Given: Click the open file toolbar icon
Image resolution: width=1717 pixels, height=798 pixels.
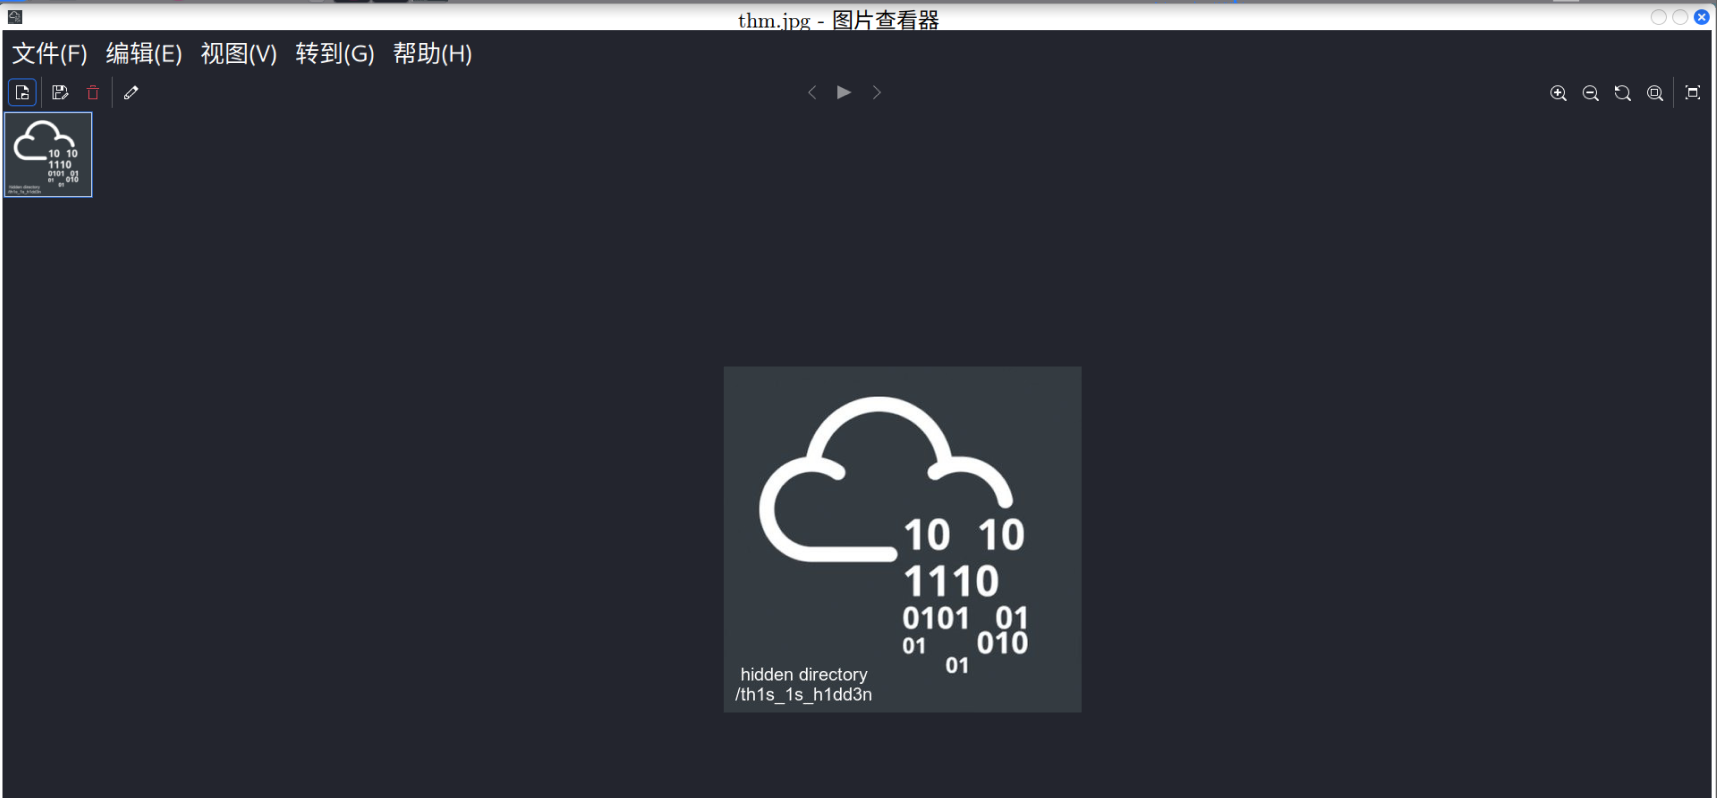Looking at the screenshot, I should coord(22,93).
